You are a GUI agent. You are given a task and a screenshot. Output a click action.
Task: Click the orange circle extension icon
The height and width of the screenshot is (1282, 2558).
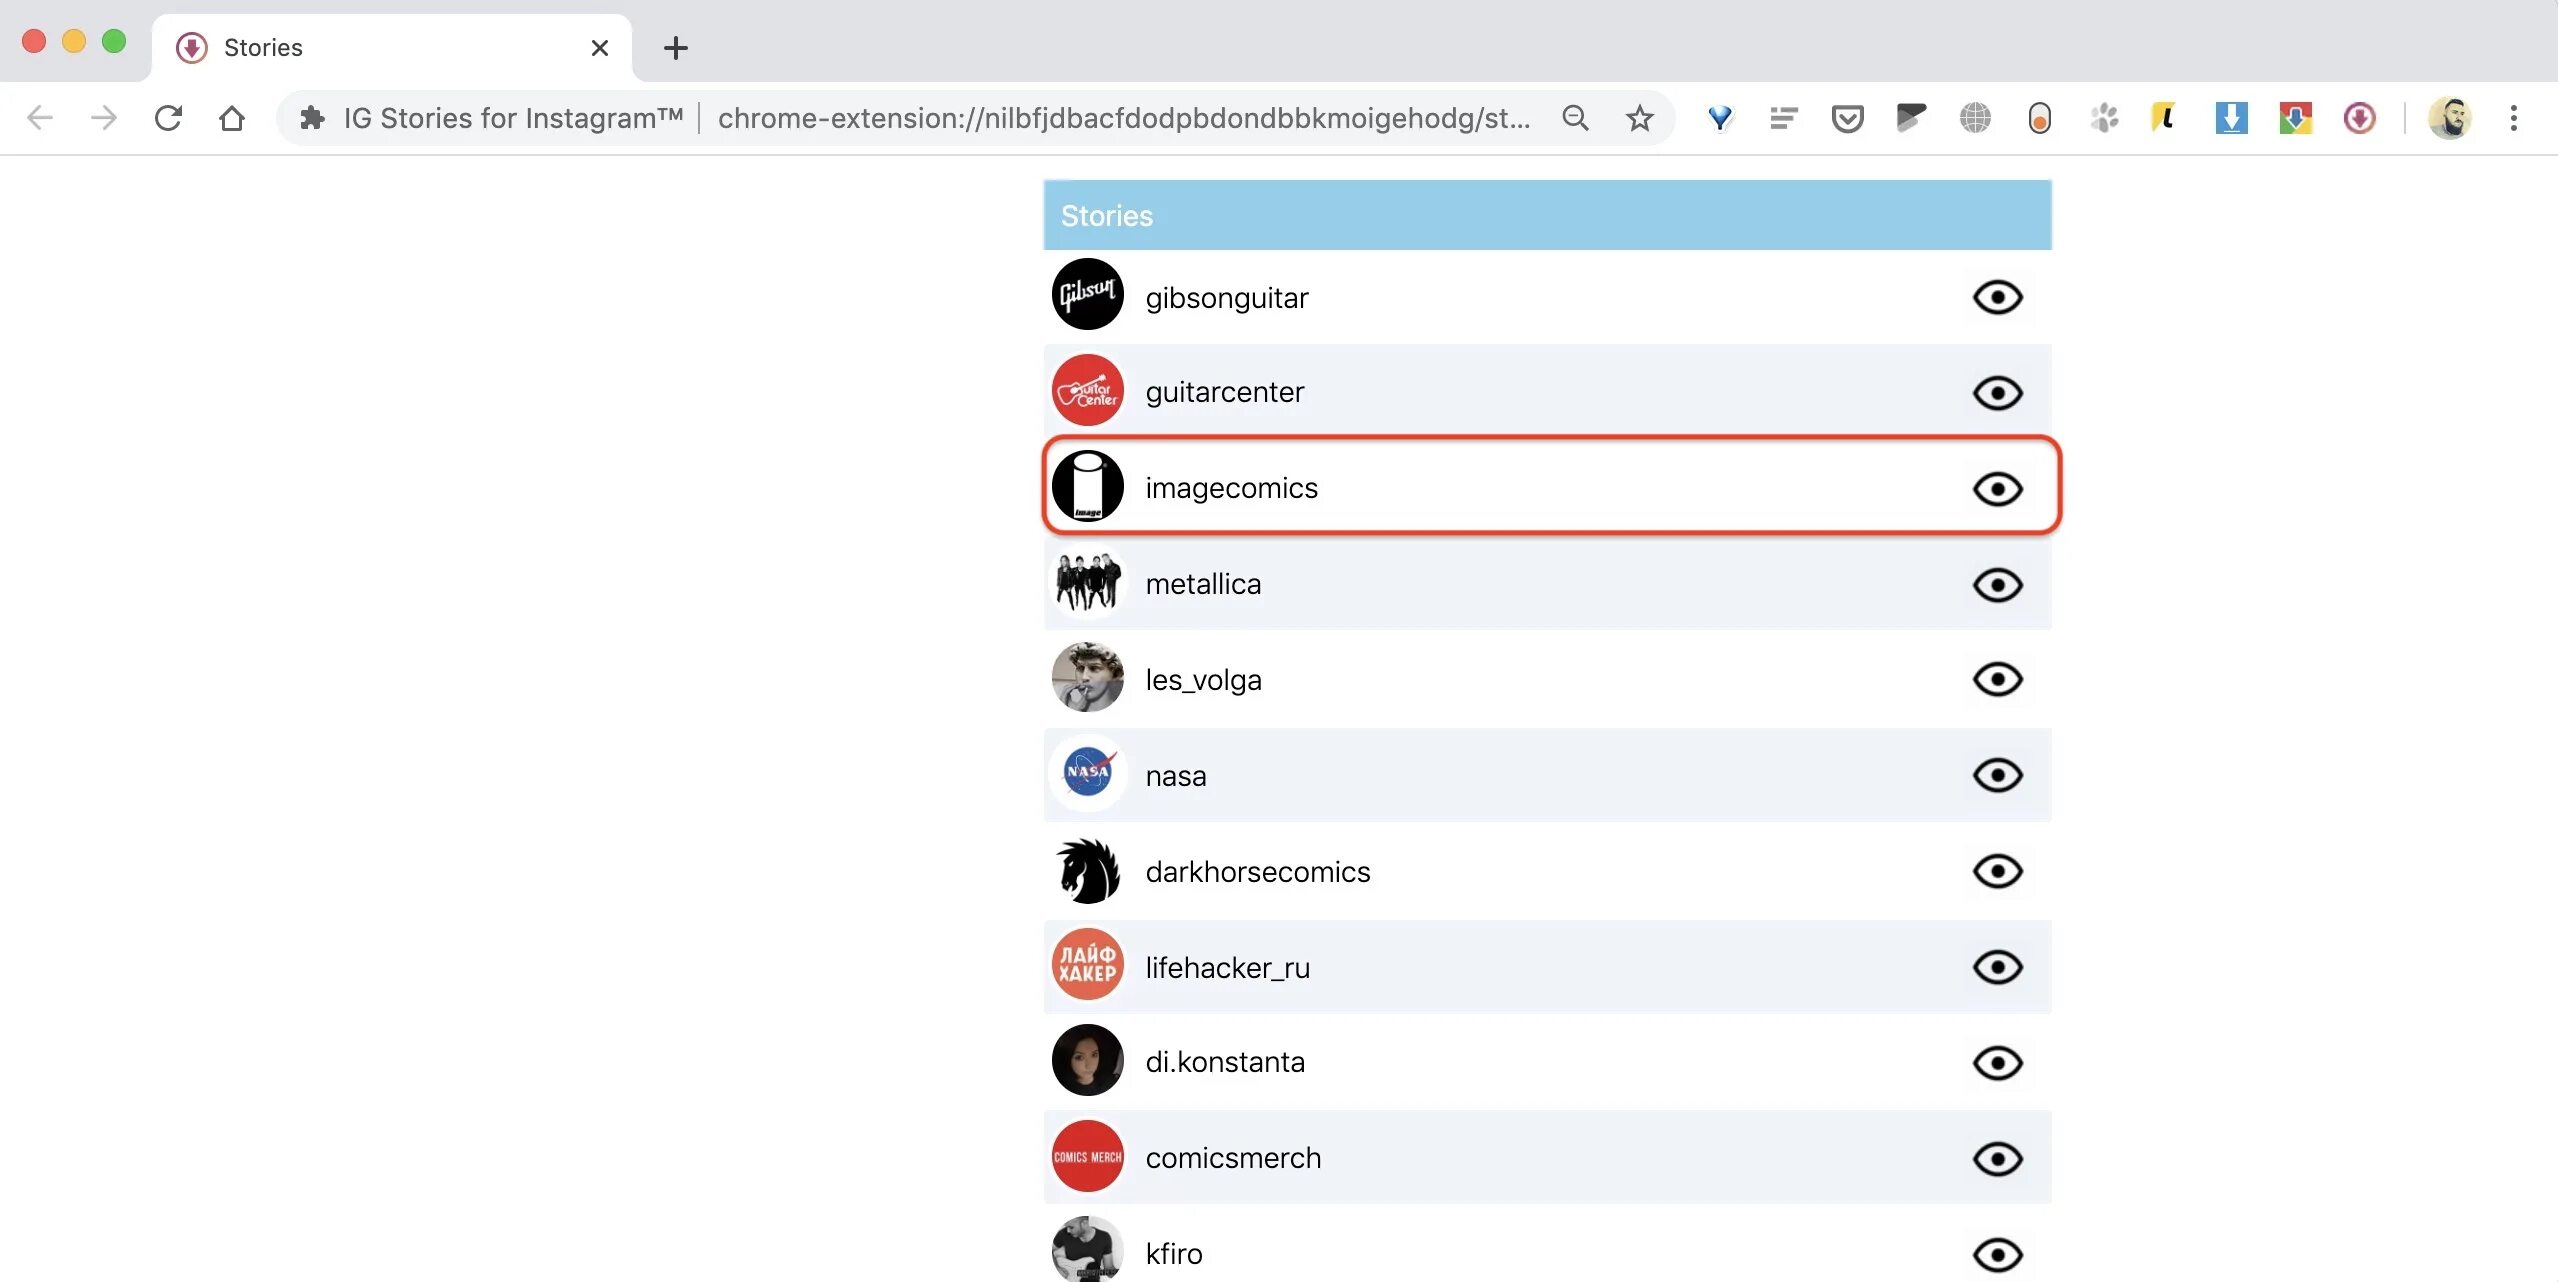pos(2039,118)
